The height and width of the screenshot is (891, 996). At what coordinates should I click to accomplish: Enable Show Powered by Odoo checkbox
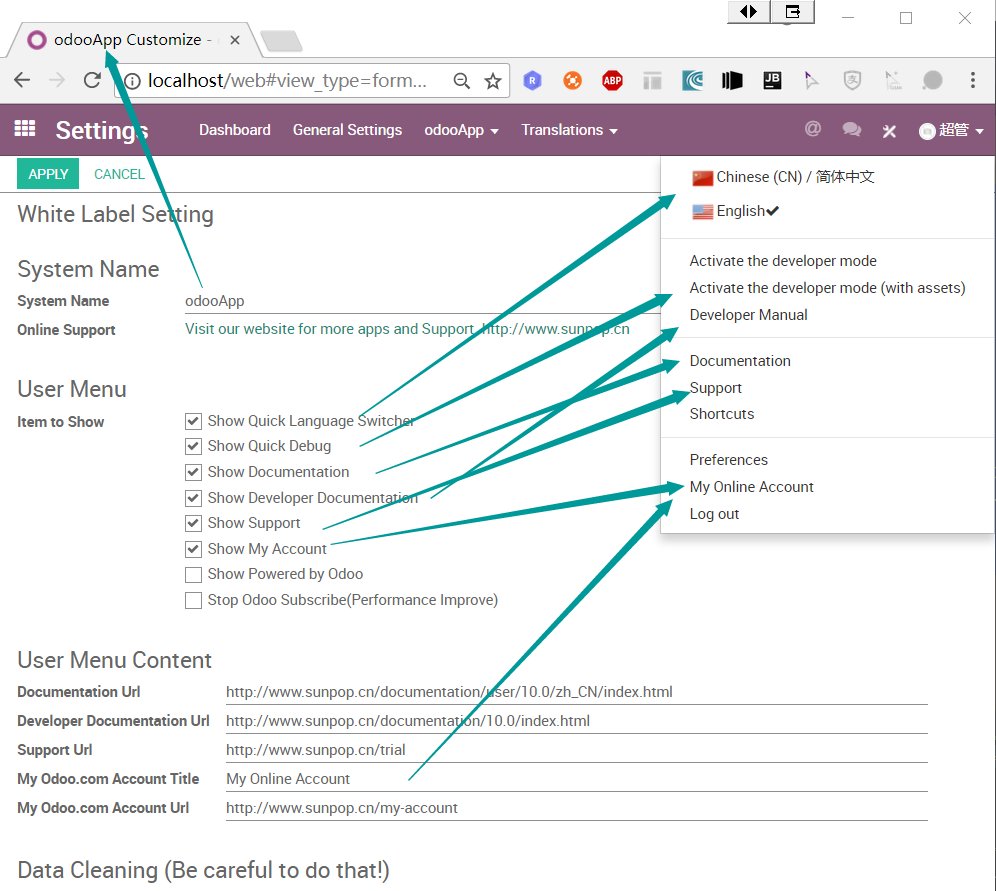(x=194, y=574)
